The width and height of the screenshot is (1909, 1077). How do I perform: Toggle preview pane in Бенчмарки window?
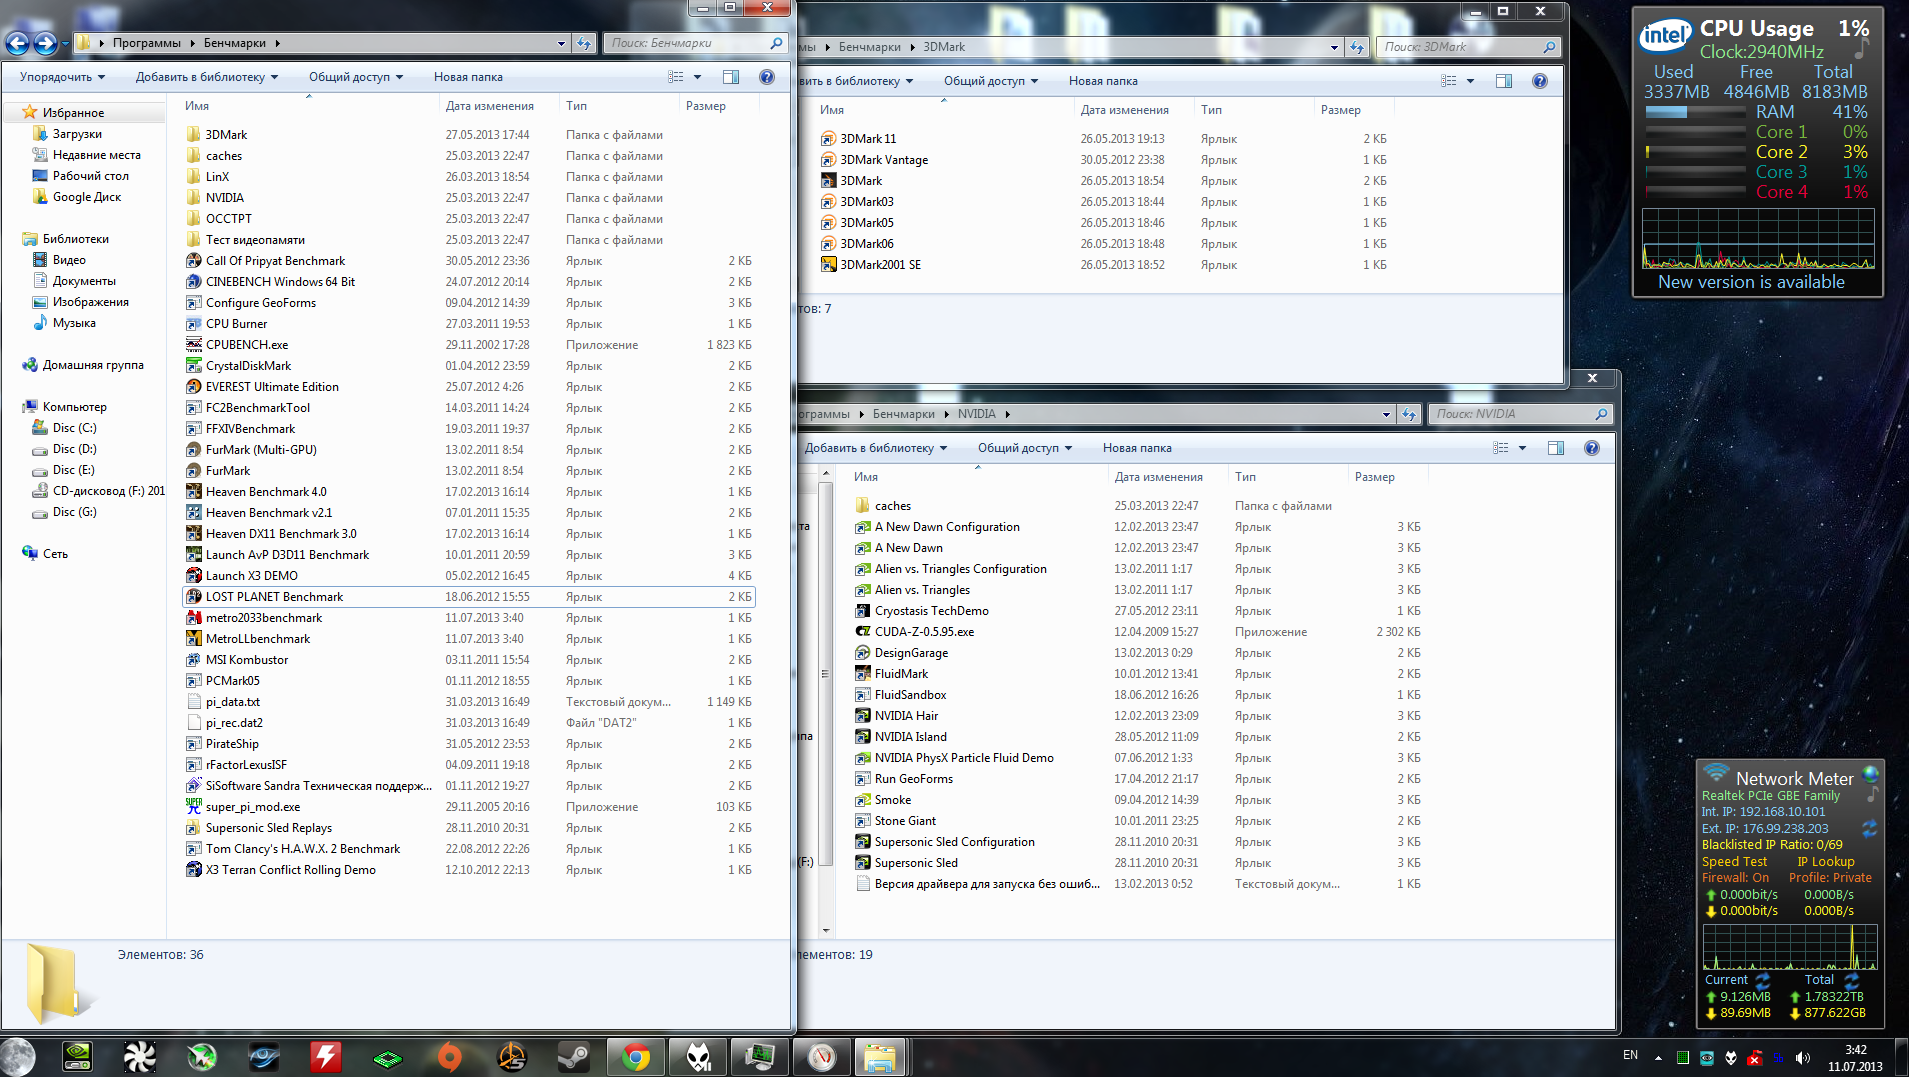(x=731, y=77)
